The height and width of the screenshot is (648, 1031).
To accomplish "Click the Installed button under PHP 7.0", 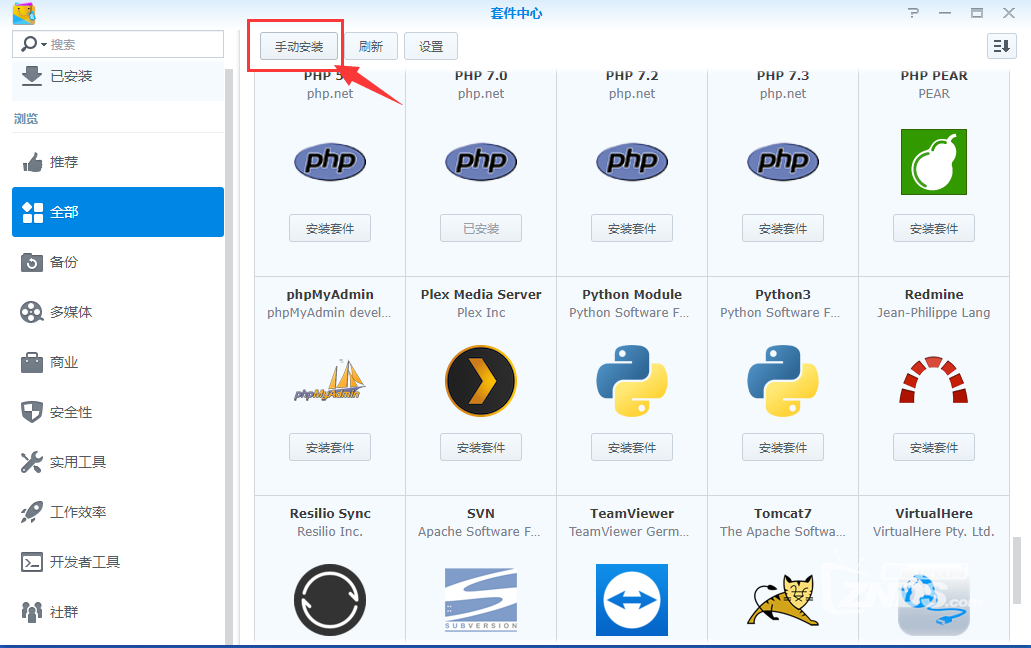I will (x=481, y=228).
